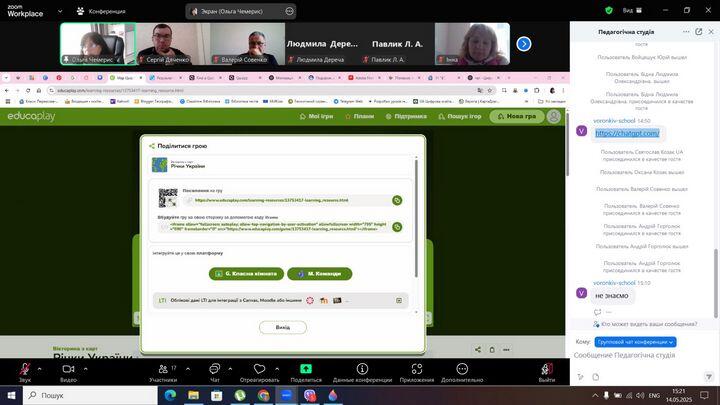Screen dimensions: 720x405
Task: Open the chatgpt.com link in chat
Action: click(627, 133)
